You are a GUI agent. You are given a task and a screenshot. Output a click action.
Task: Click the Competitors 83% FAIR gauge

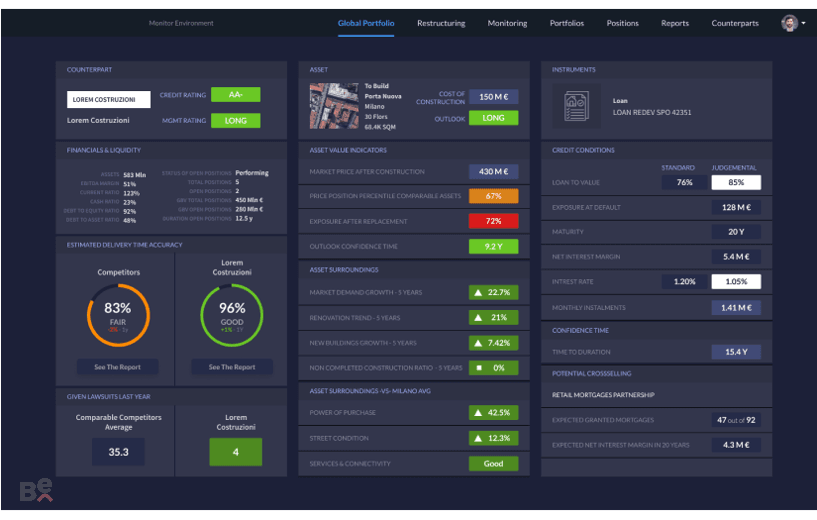pyautogui.click(x=118, y=315)
